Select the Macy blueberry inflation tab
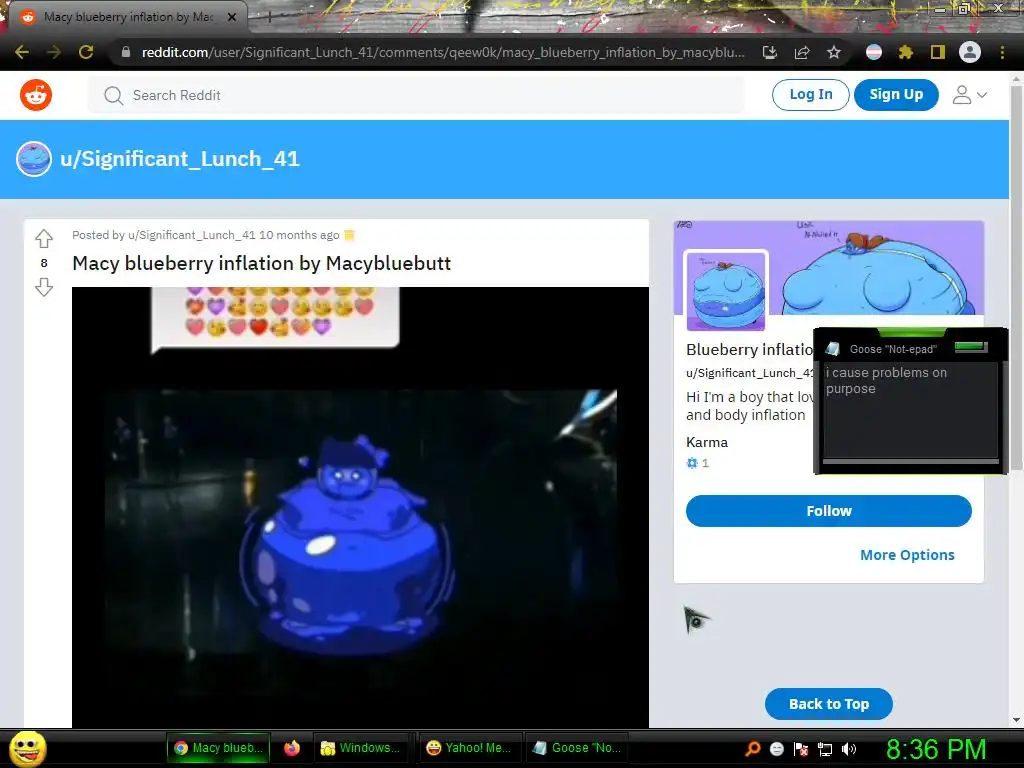Image resolution: width=1024 pixels, height=768 pixels. (x=129, y=17)
